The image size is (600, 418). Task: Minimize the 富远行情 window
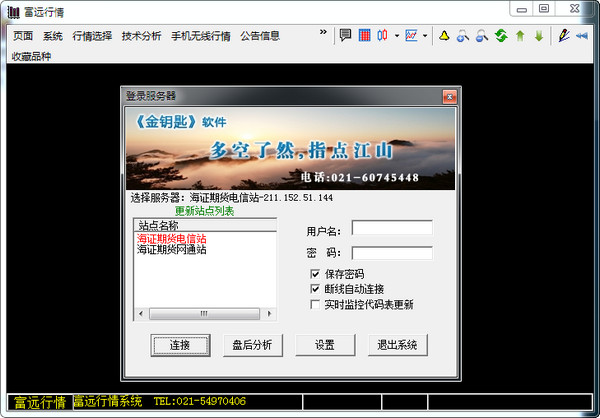point(522,9)
